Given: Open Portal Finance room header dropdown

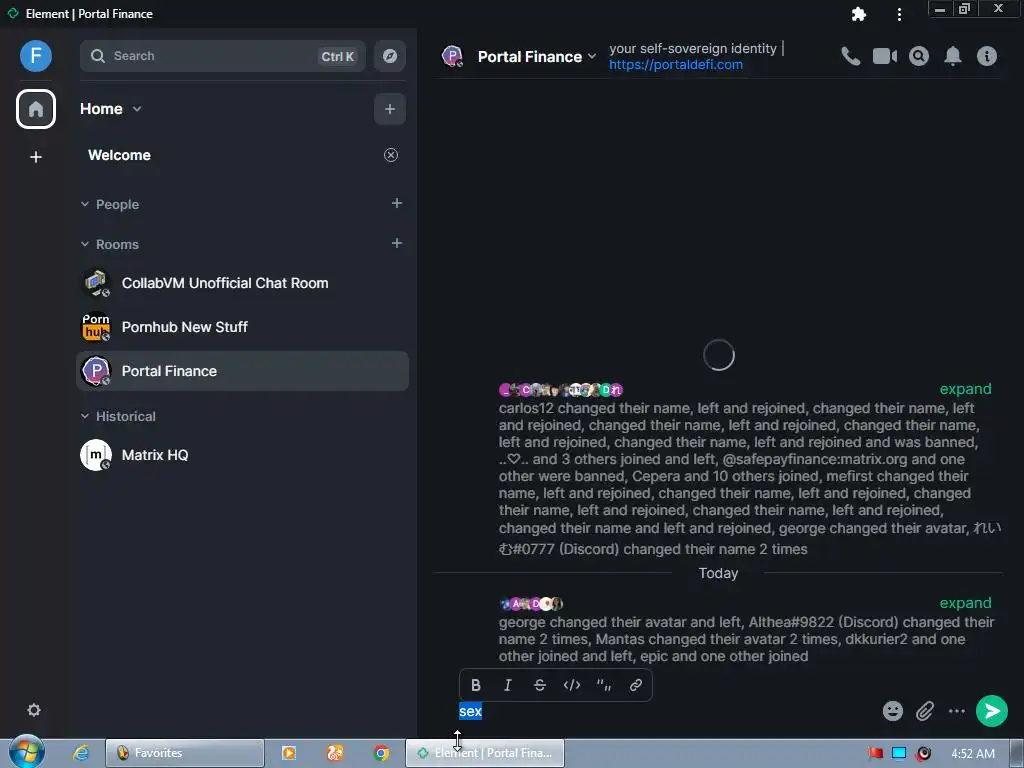Looking at the screenshot, I should point(592,56).
